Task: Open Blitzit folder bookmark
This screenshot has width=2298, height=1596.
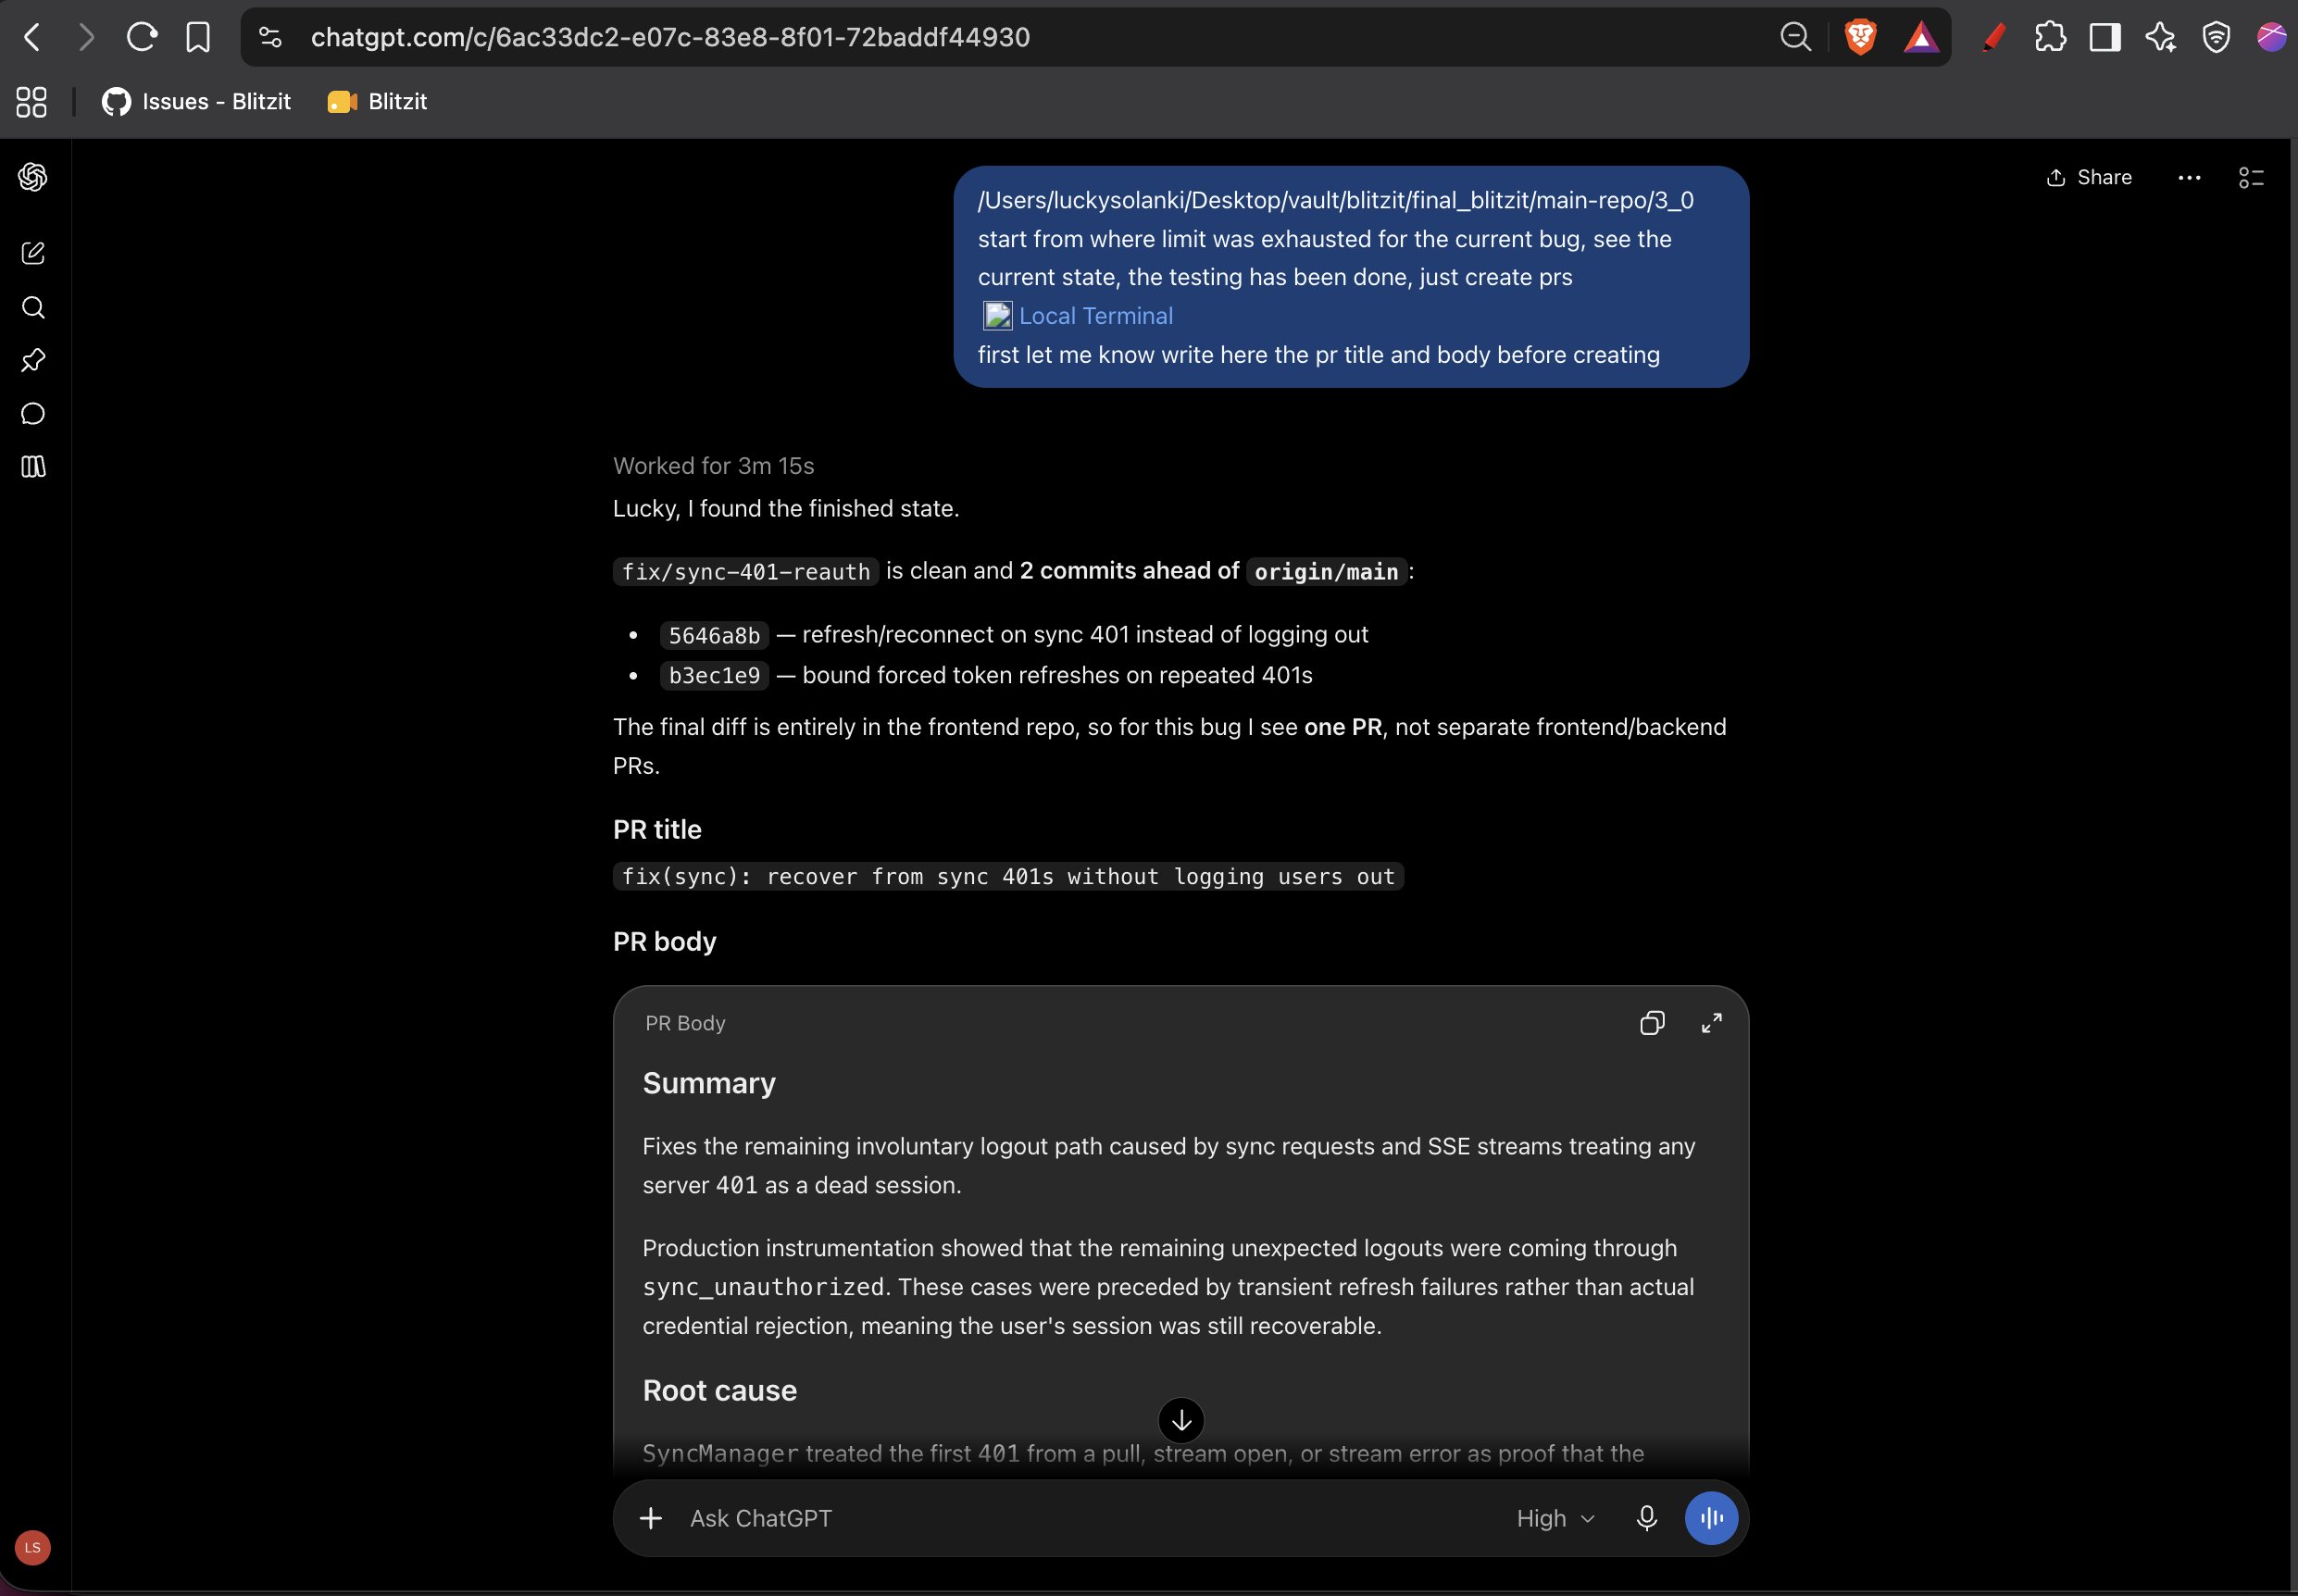Action: tap(377, 102)
